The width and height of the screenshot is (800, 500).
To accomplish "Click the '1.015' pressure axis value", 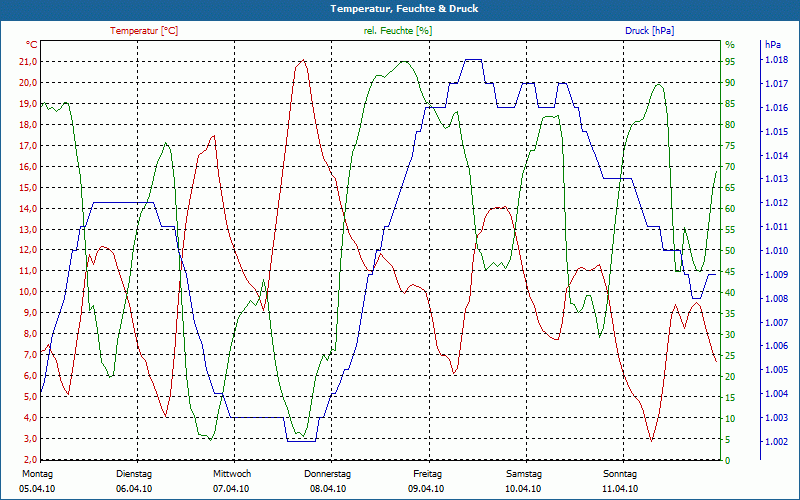I will (x=776, y=132).
